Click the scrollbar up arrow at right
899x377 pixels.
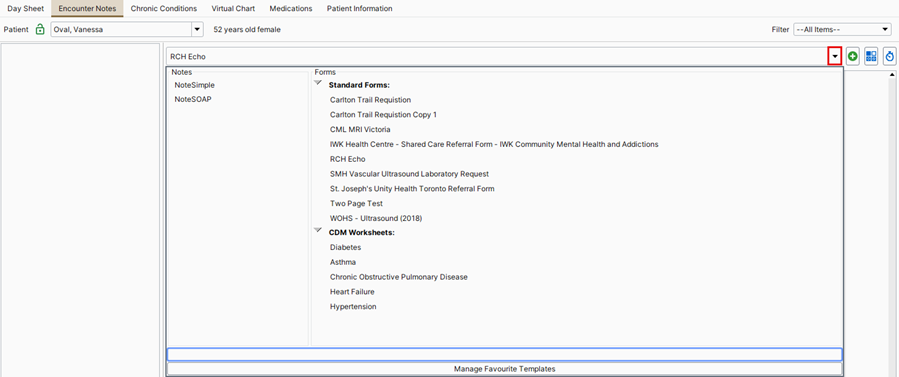892,74
